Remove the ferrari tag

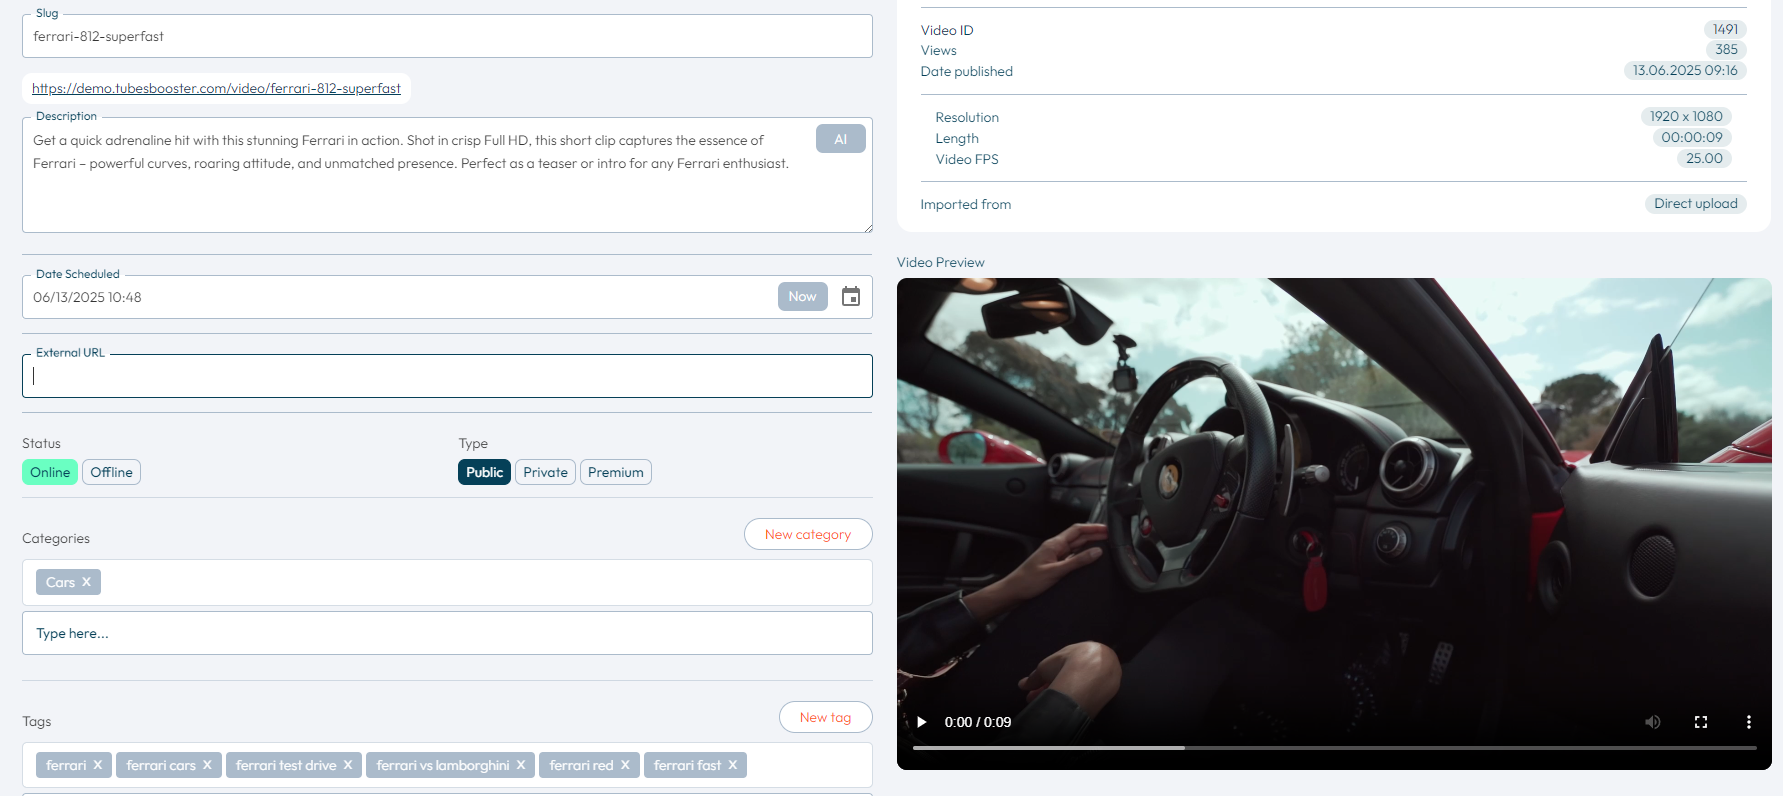(98, 765)
